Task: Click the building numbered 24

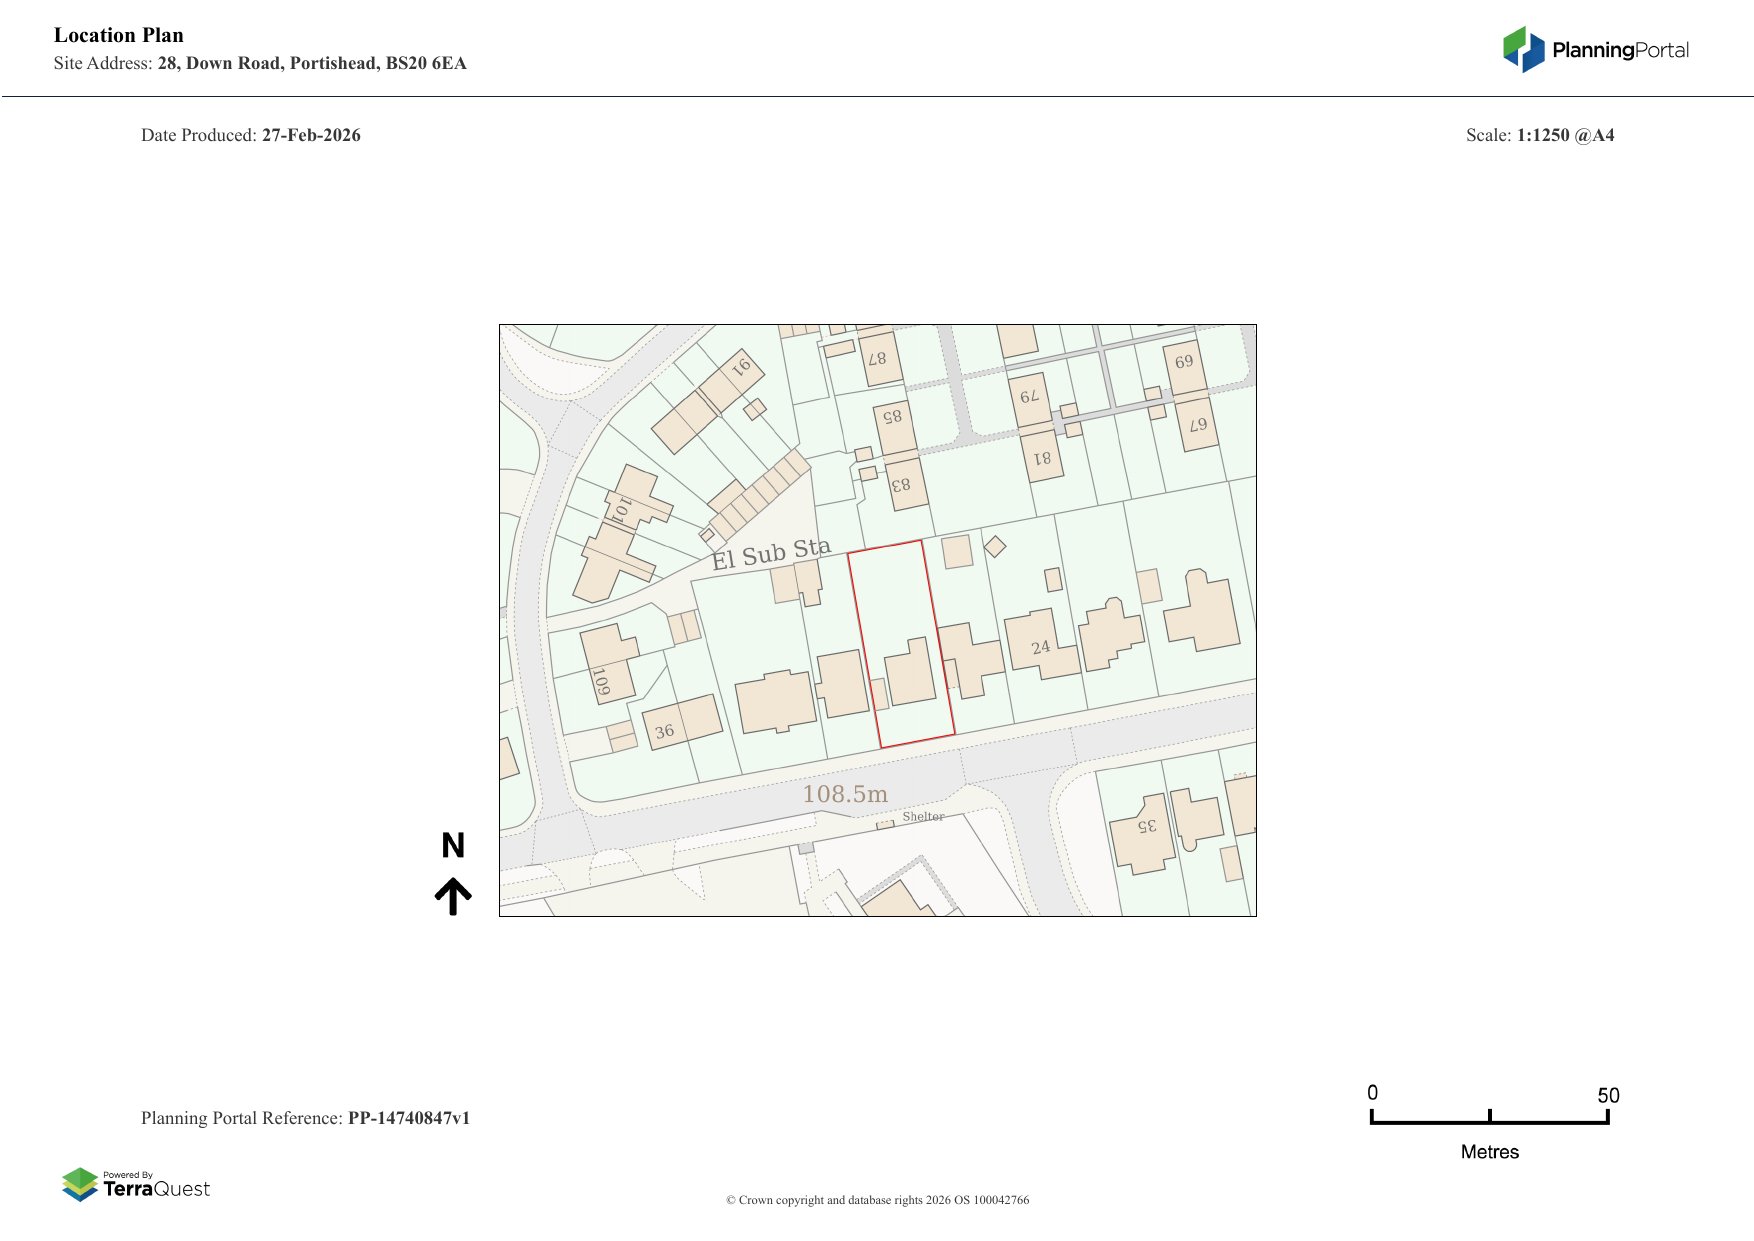Action: coord(1040,647)
